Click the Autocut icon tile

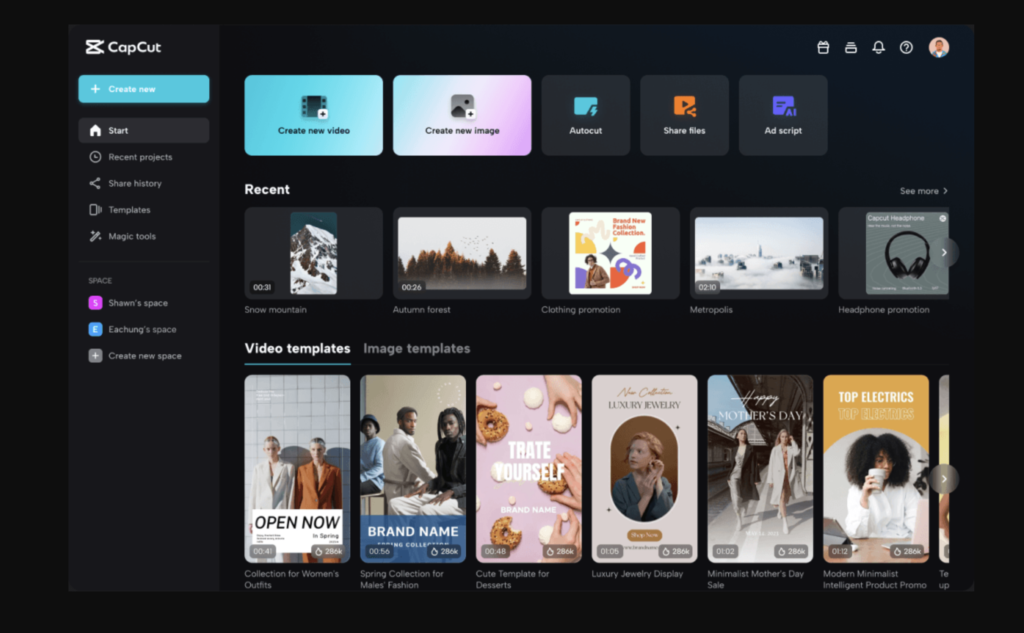(x=585, y=115)
